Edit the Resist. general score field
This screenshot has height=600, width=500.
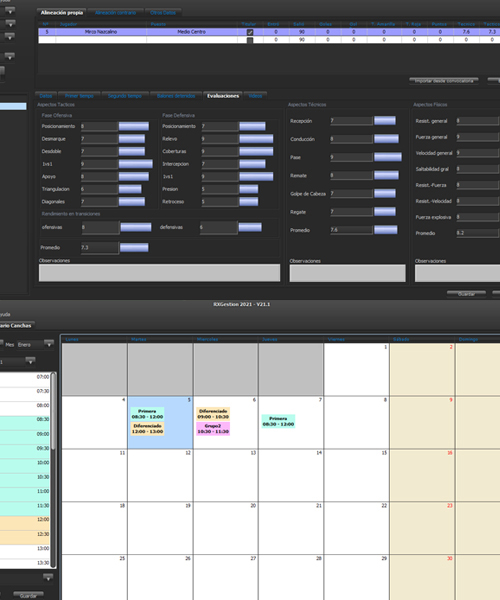point(478,121)
